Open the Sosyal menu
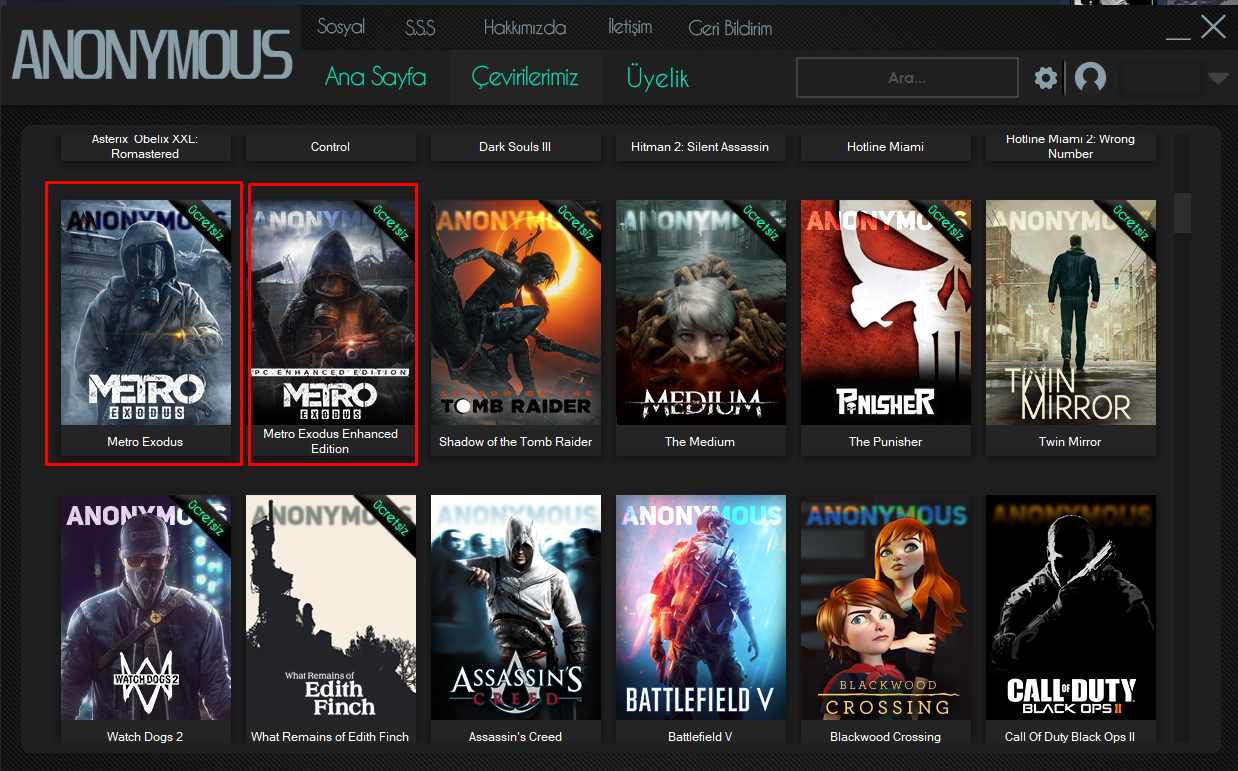Viewport: 1238px width, 771px height. coord(341,27)
